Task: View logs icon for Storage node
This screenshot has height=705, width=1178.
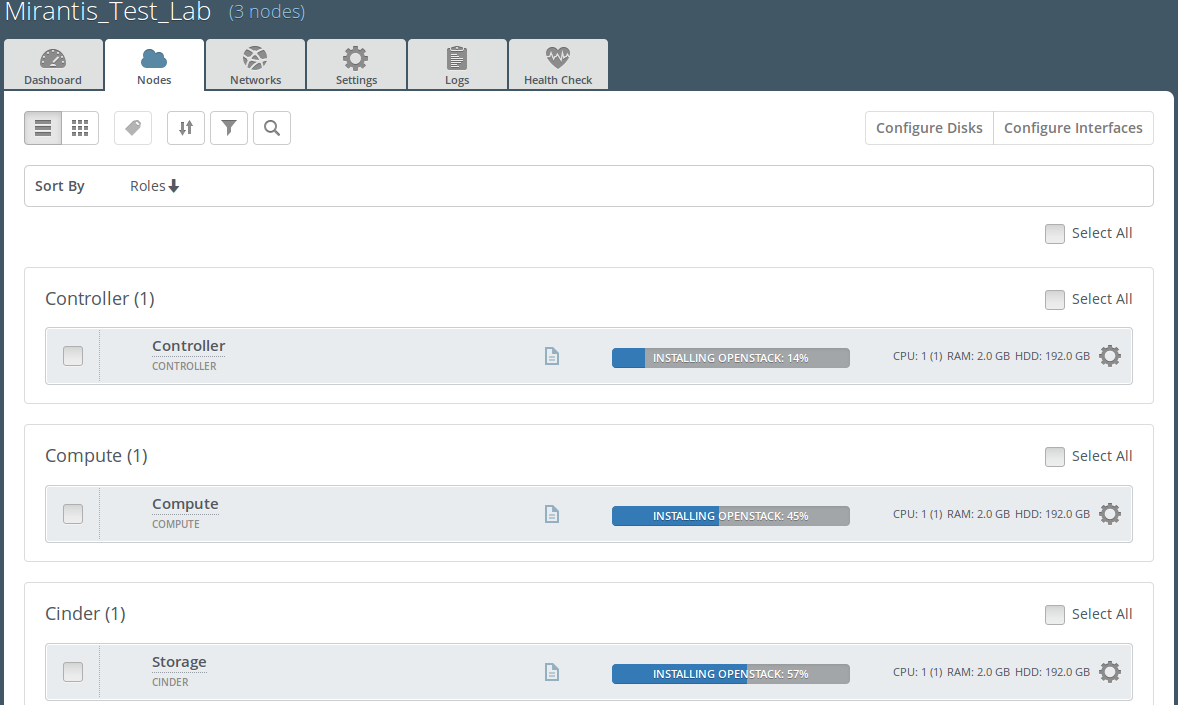Action: [x=551, y=672]
